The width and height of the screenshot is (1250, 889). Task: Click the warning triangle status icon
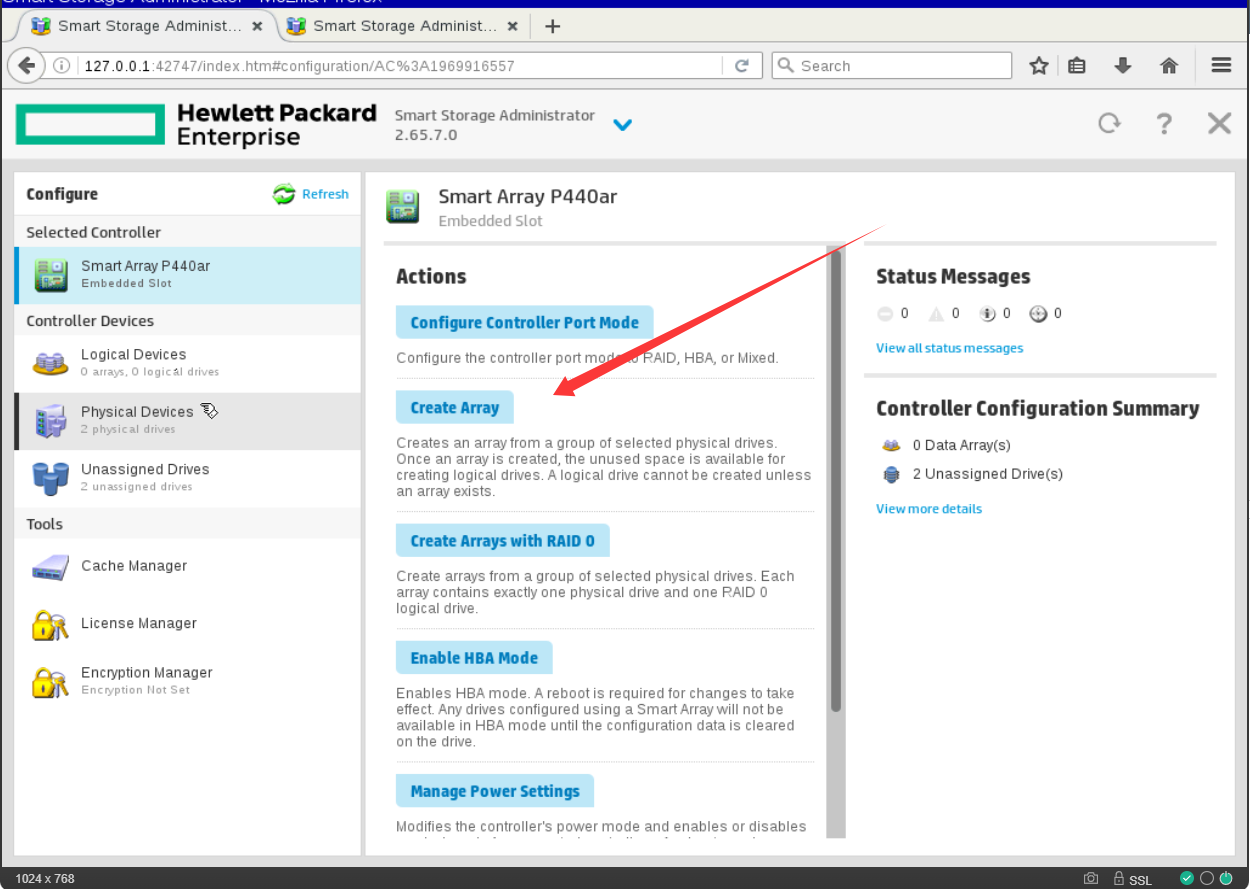936,314
